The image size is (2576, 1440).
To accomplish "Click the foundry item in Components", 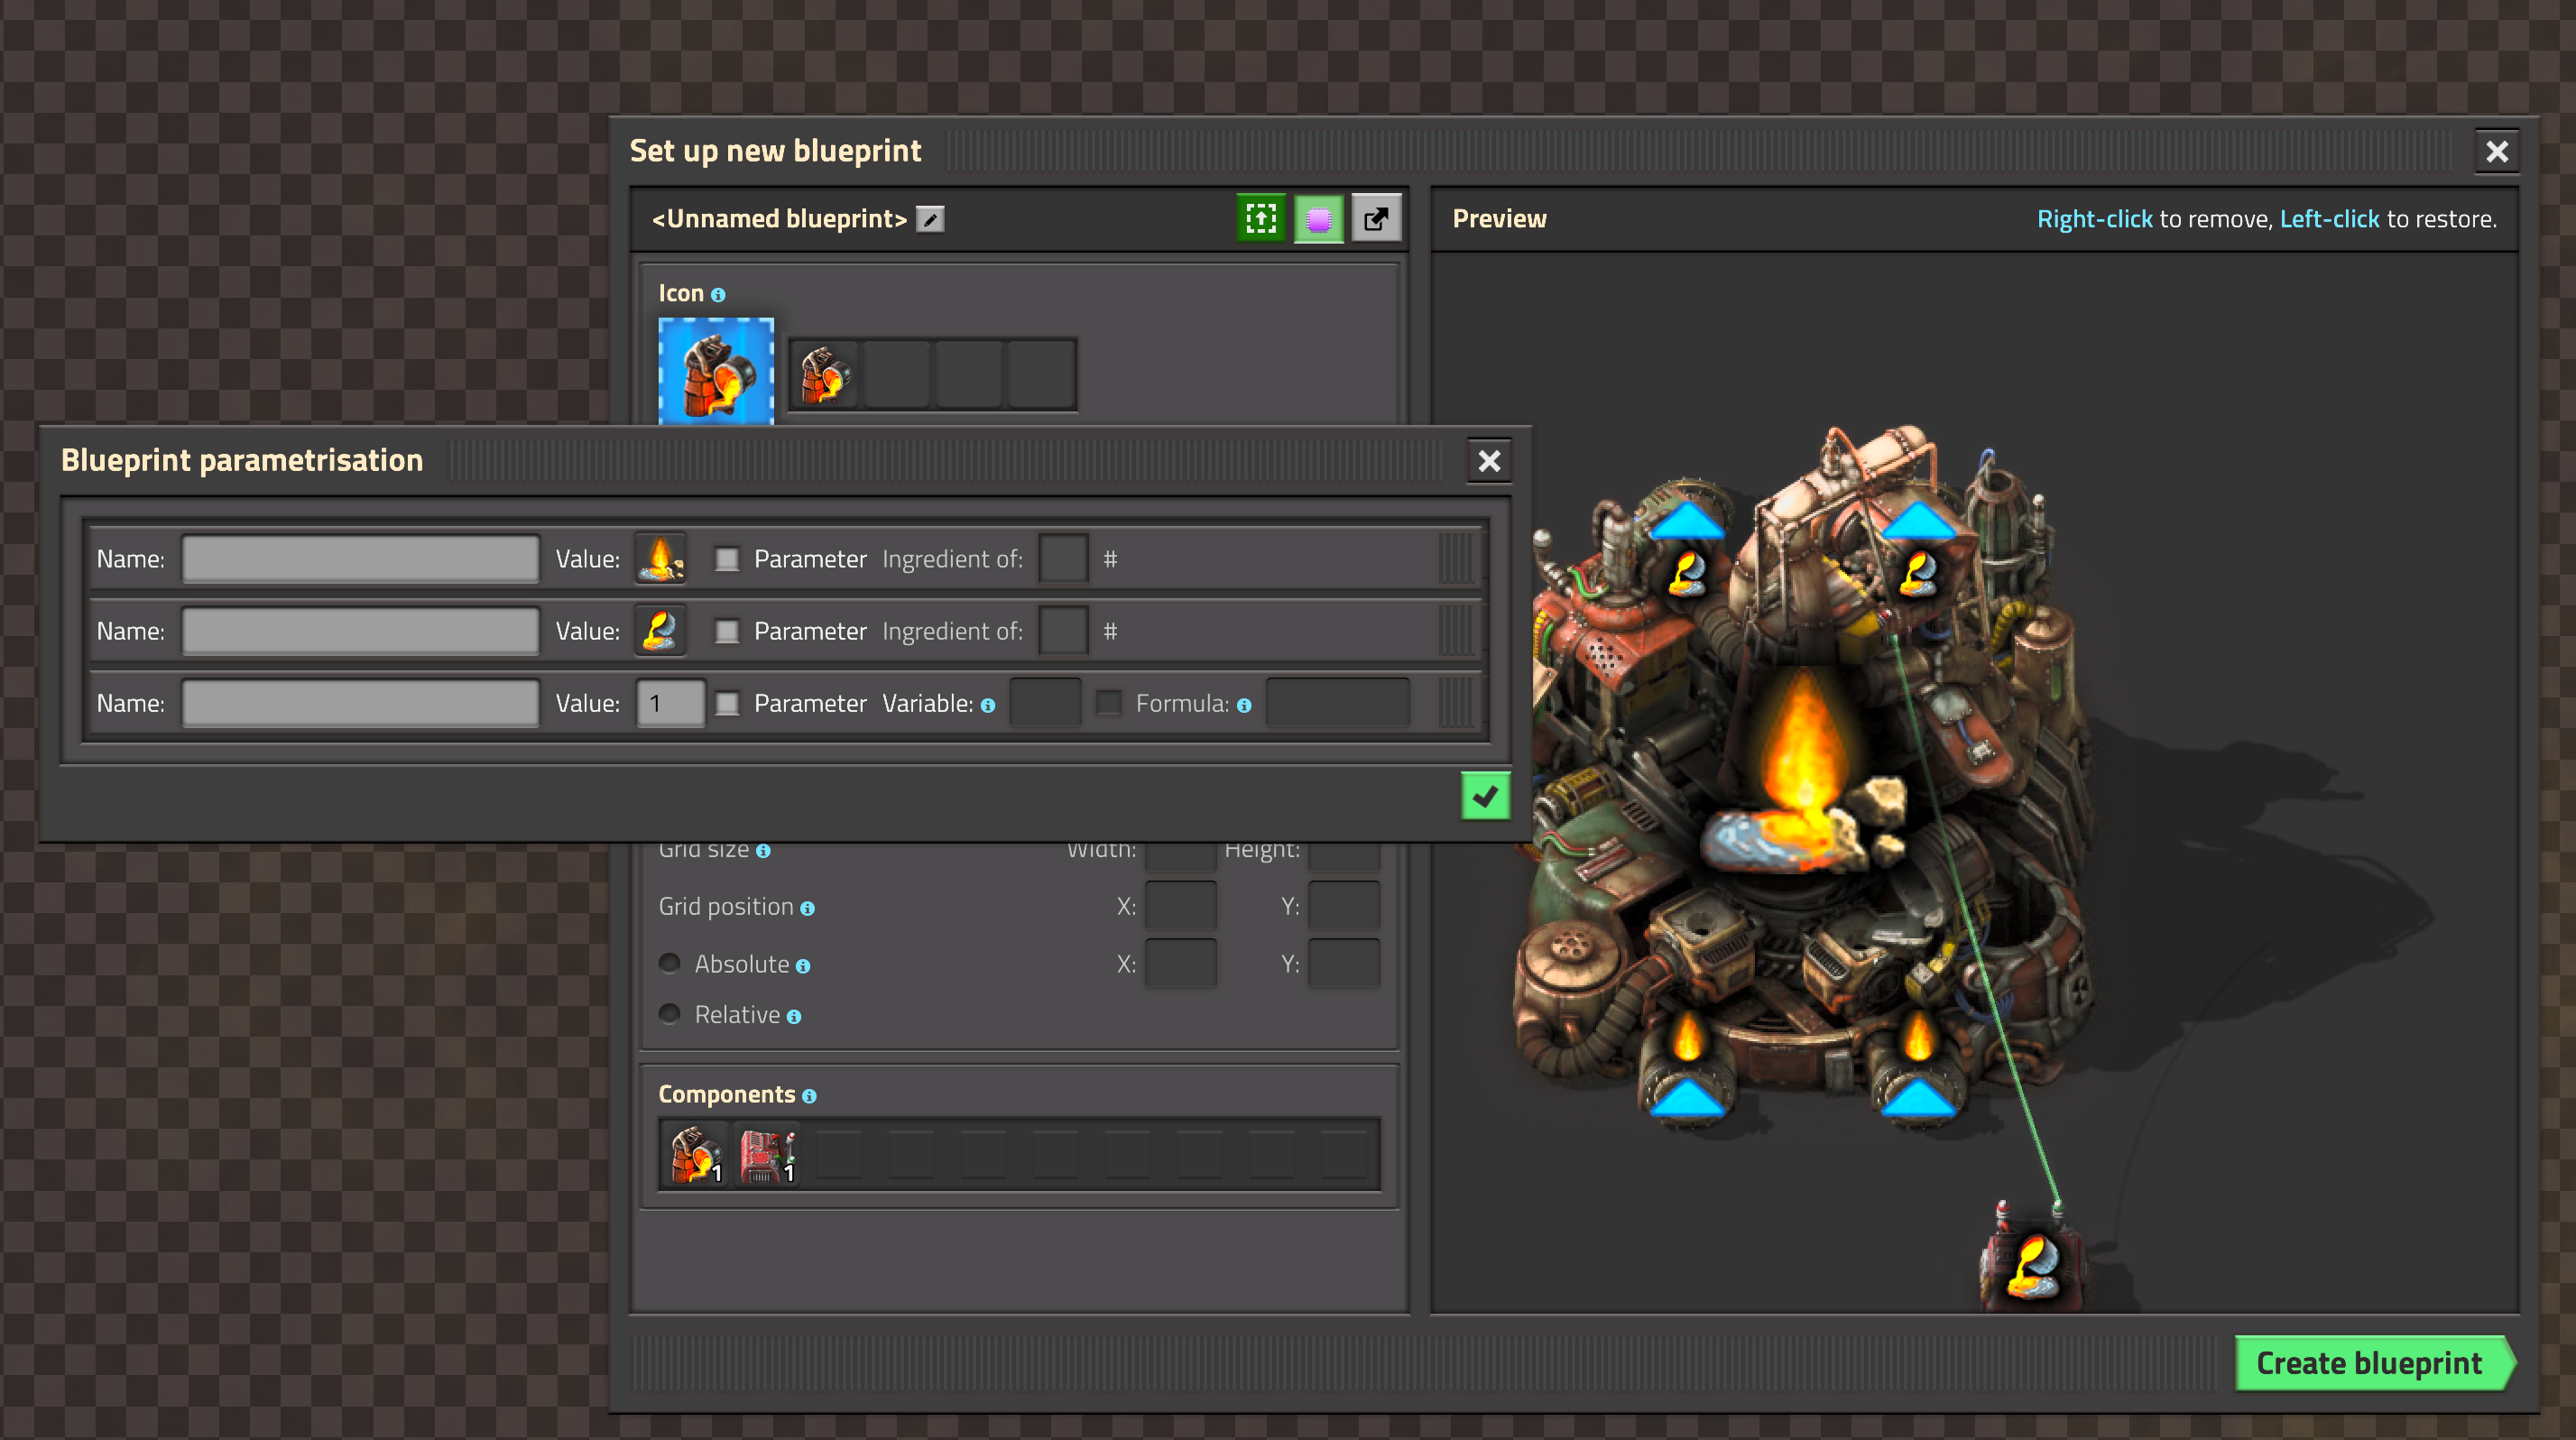I will point(696,1155).
